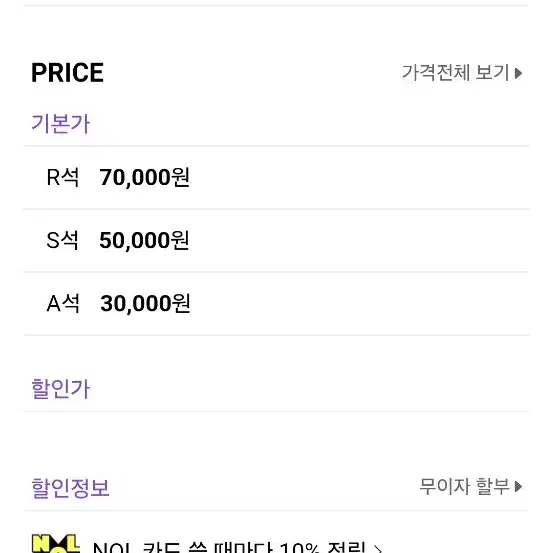The width and height of the screenshot is (553, 553).
Task: Click the triangle arrow beside 가격전체 보기
Action: click(x=518, y=73)
